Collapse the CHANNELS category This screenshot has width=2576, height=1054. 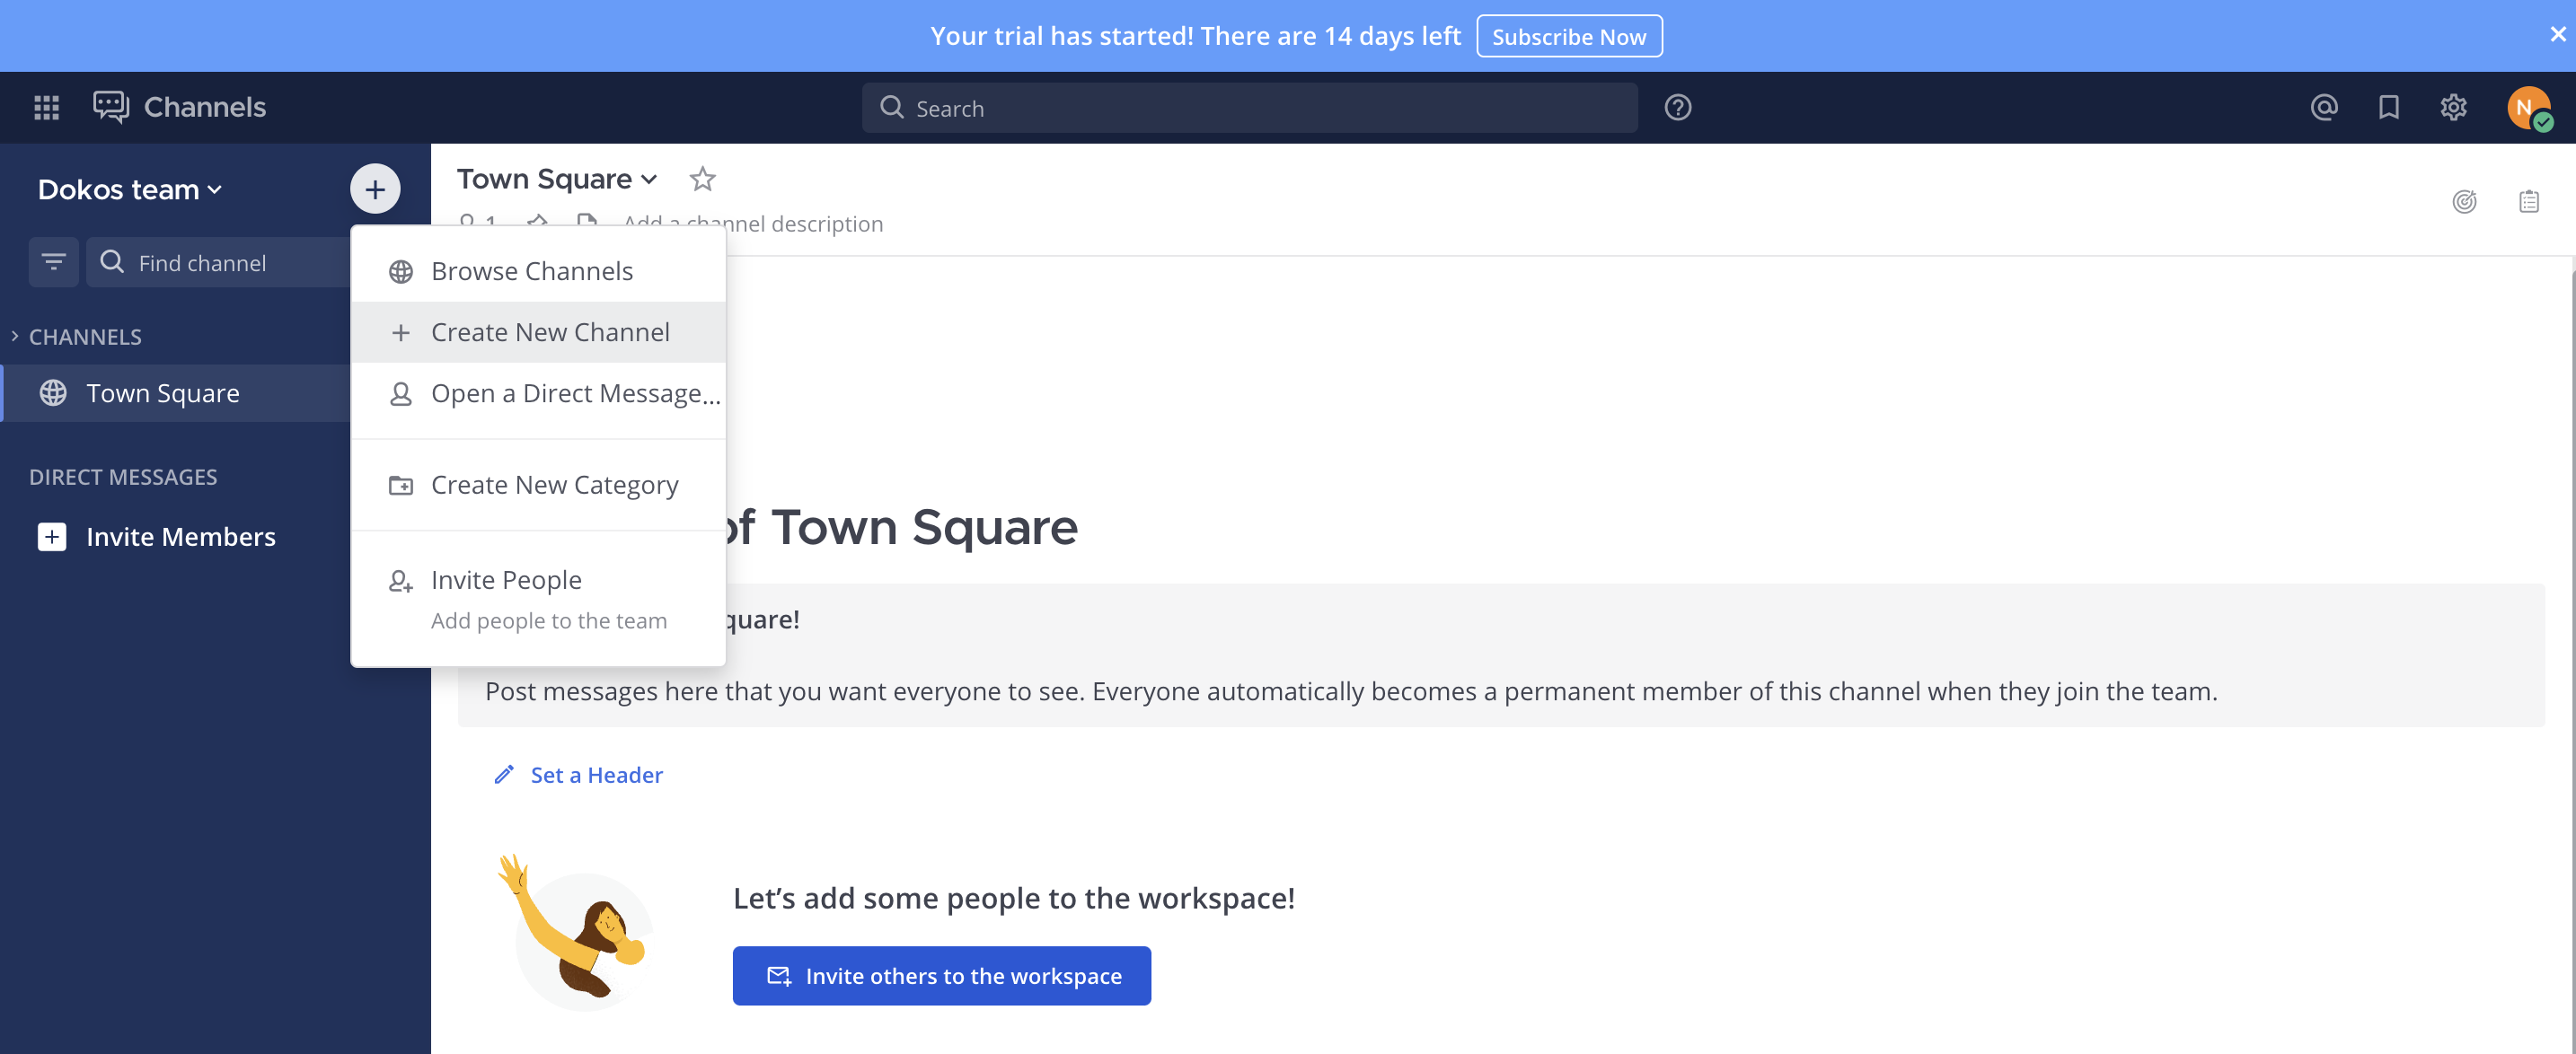(84, 337)
